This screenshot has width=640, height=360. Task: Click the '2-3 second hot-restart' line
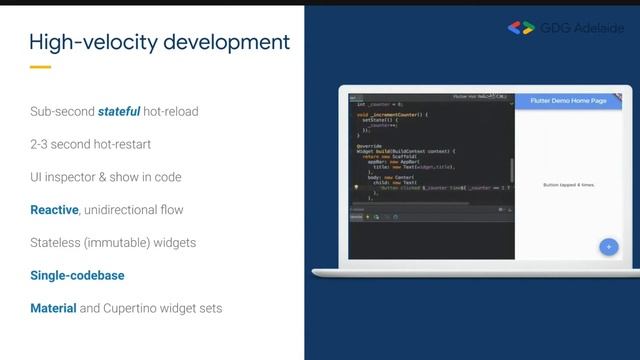pos(91,144)
